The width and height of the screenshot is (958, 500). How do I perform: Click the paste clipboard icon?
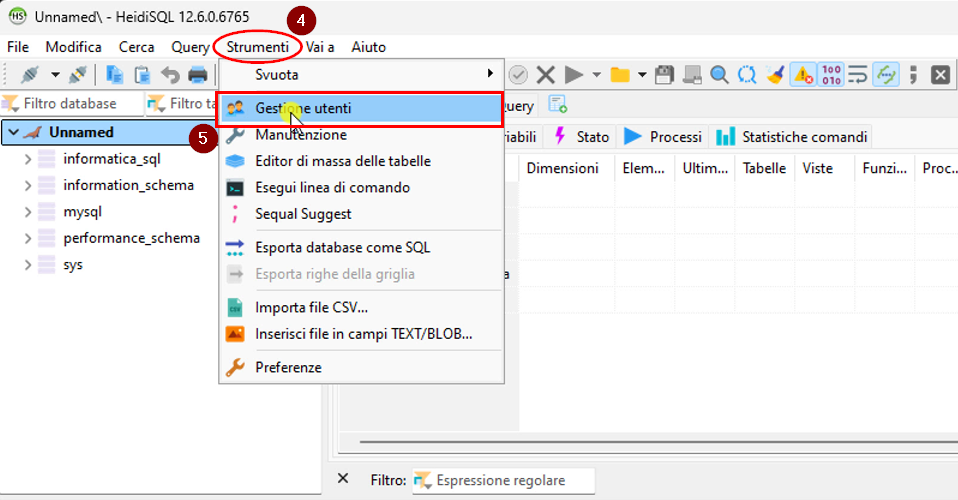142,75
